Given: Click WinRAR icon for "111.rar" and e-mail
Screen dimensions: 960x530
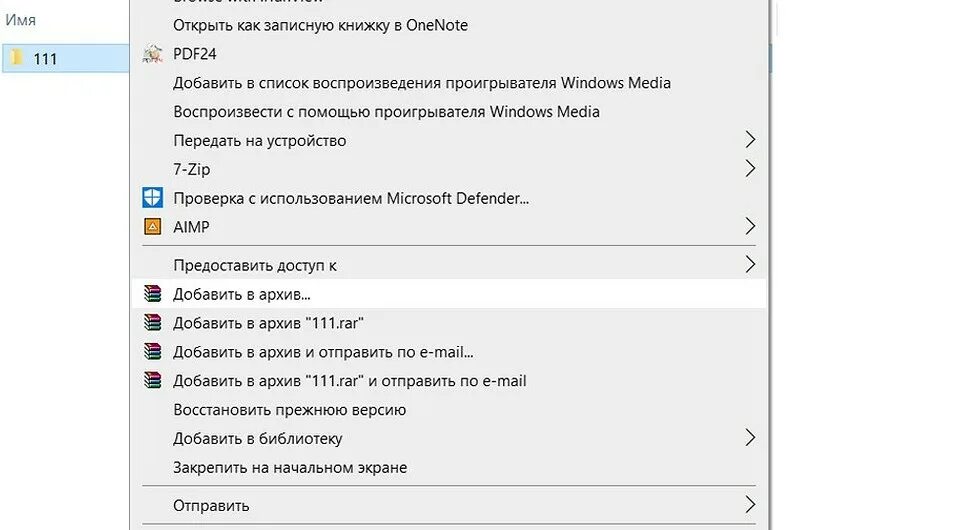Looking at the screenshot, I should click(x=152, y=381).
